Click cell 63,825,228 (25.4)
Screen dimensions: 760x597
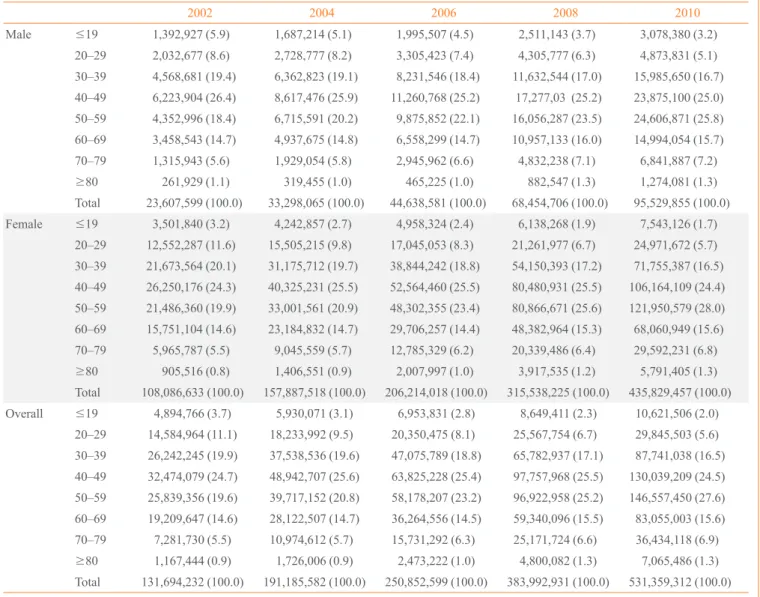(x=436, y=477)
